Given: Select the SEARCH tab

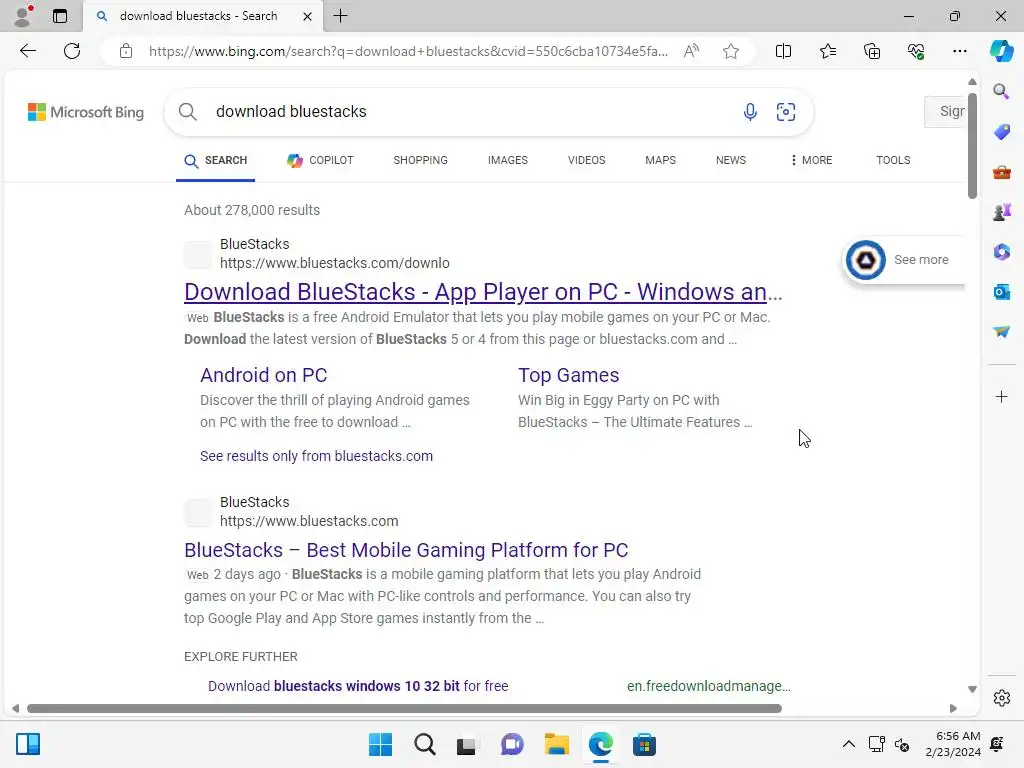Looking at the screenshot, I should click(216, 160).
